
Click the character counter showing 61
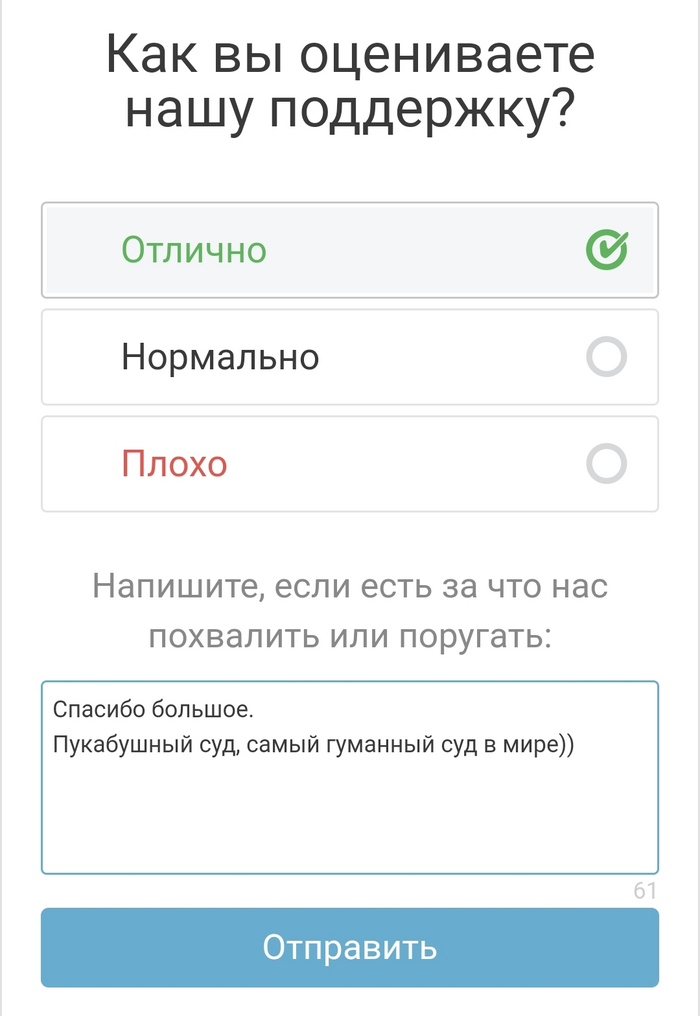click(x=645, y=890)
